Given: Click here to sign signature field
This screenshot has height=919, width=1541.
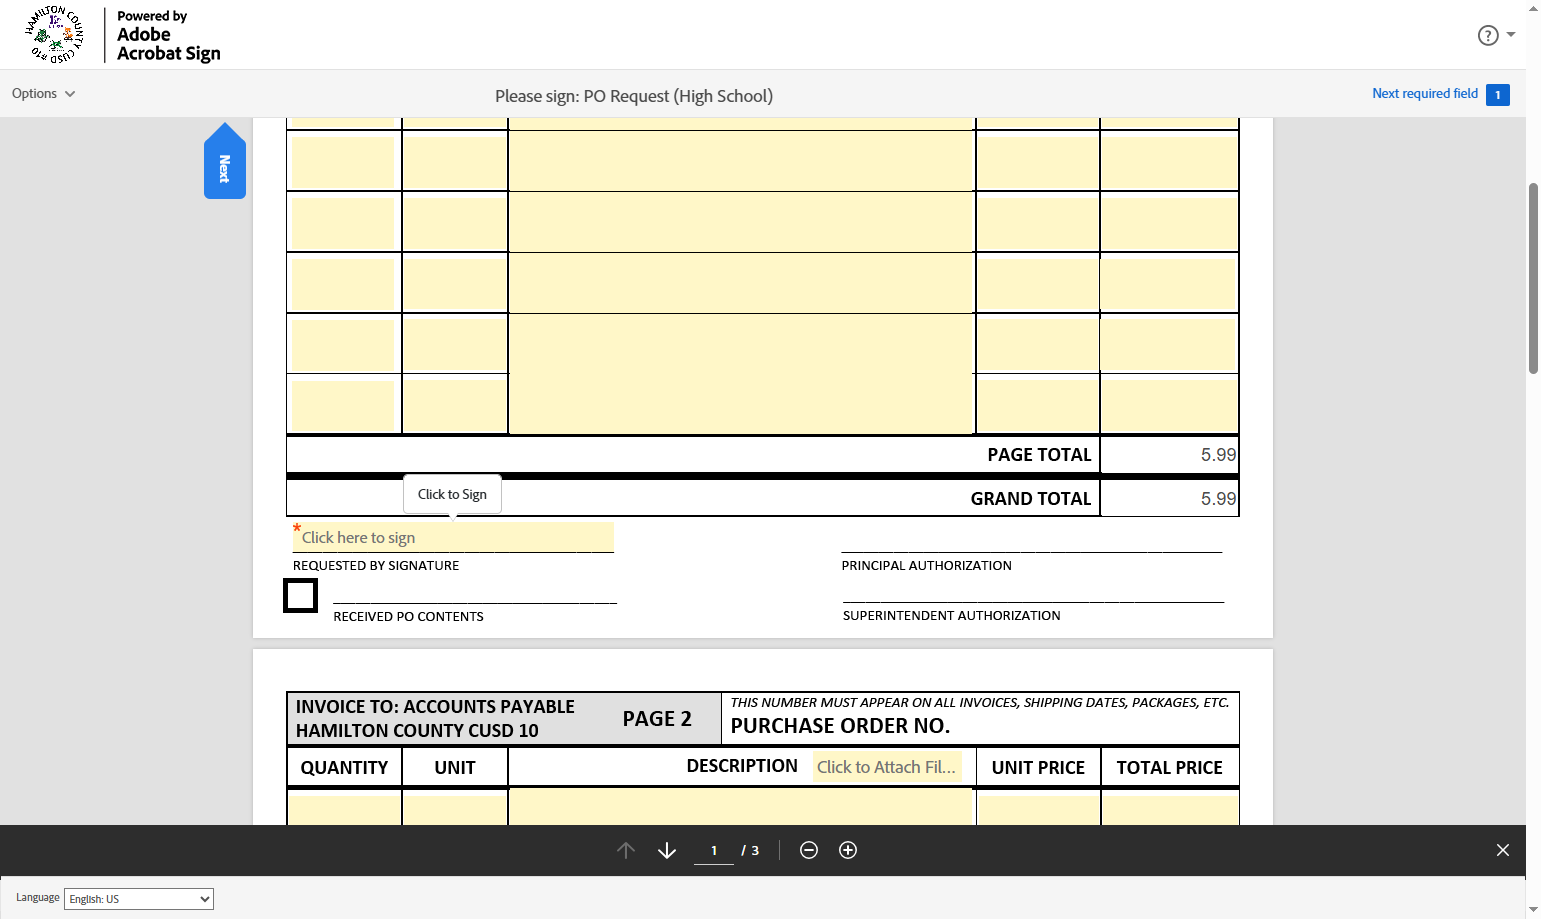Looking at the screenshot, I should click(453, 537).
